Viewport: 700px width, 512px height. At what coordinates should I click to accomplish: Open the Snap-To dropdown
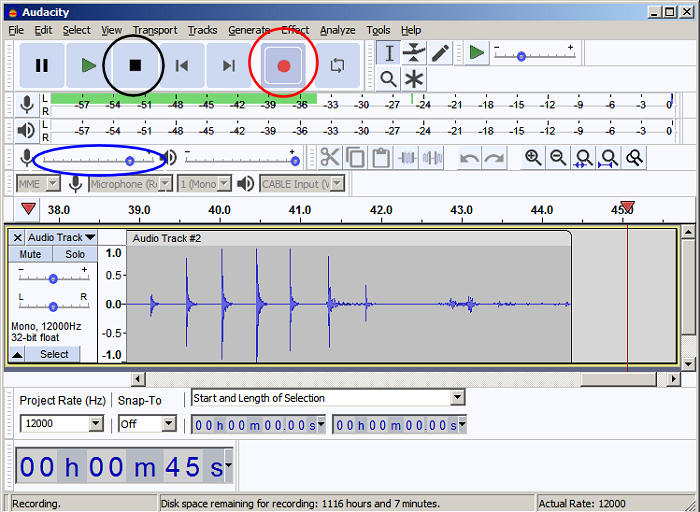(169, 424)
